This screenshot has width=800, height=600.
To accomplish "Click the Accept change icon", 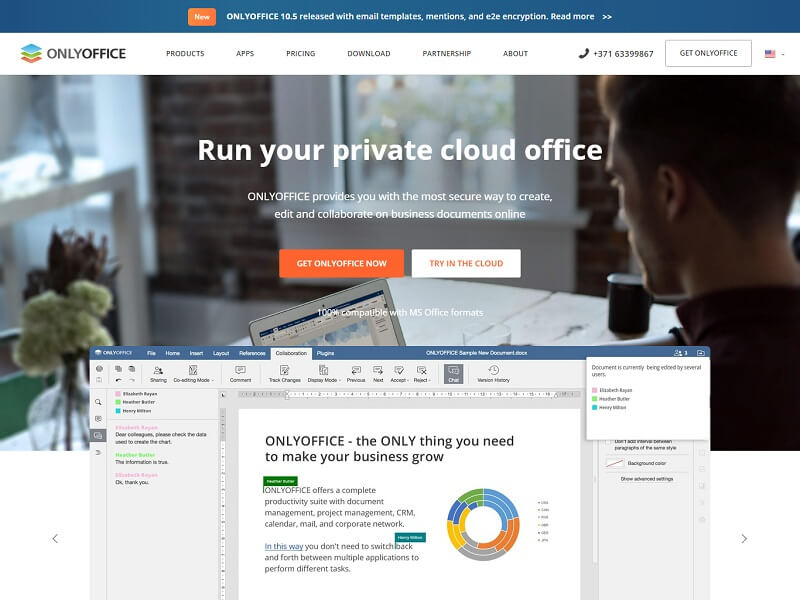I will coord(398,370).
